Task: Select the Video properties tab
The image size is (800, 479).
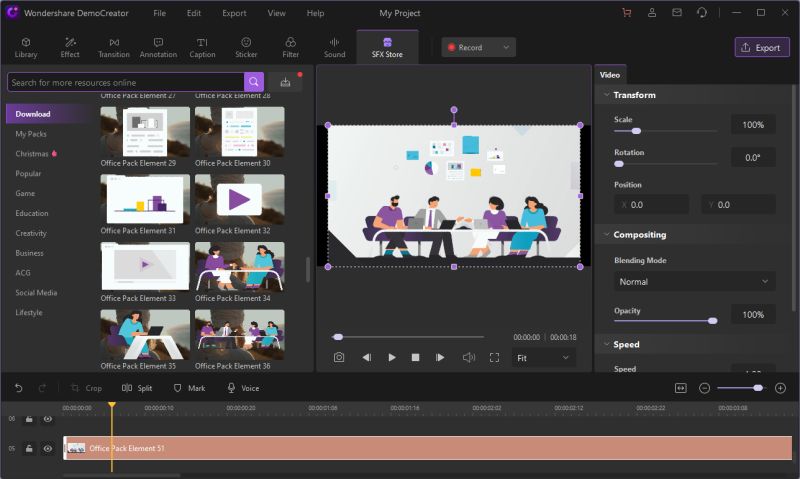Action: 610,74
